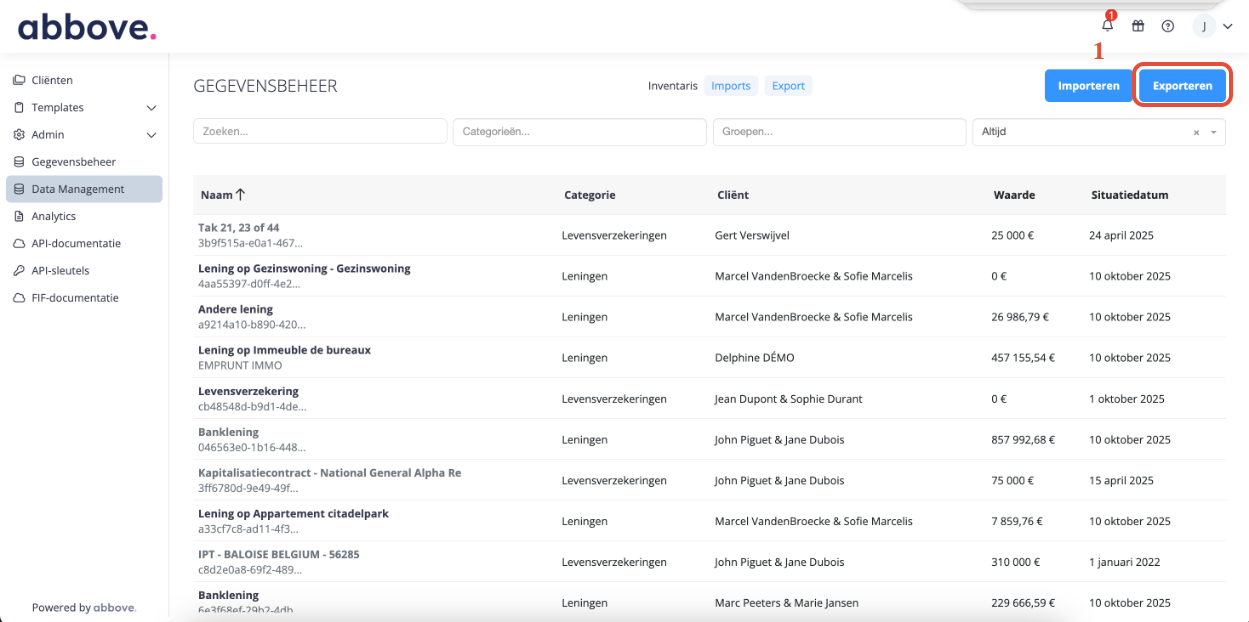This screenshot has width=1249, height=622.
Task: Click the gift icon in header
Action: click(x=1138, y=26)
